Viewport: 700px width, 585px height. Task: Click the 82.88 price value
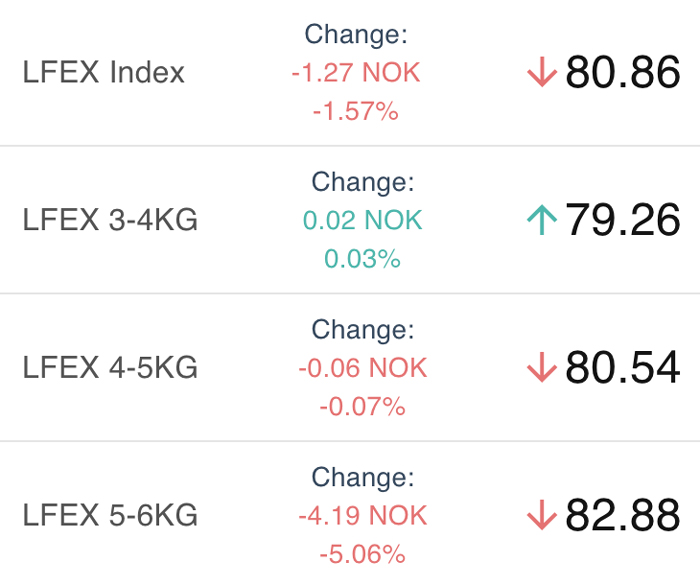pos(623,515)
